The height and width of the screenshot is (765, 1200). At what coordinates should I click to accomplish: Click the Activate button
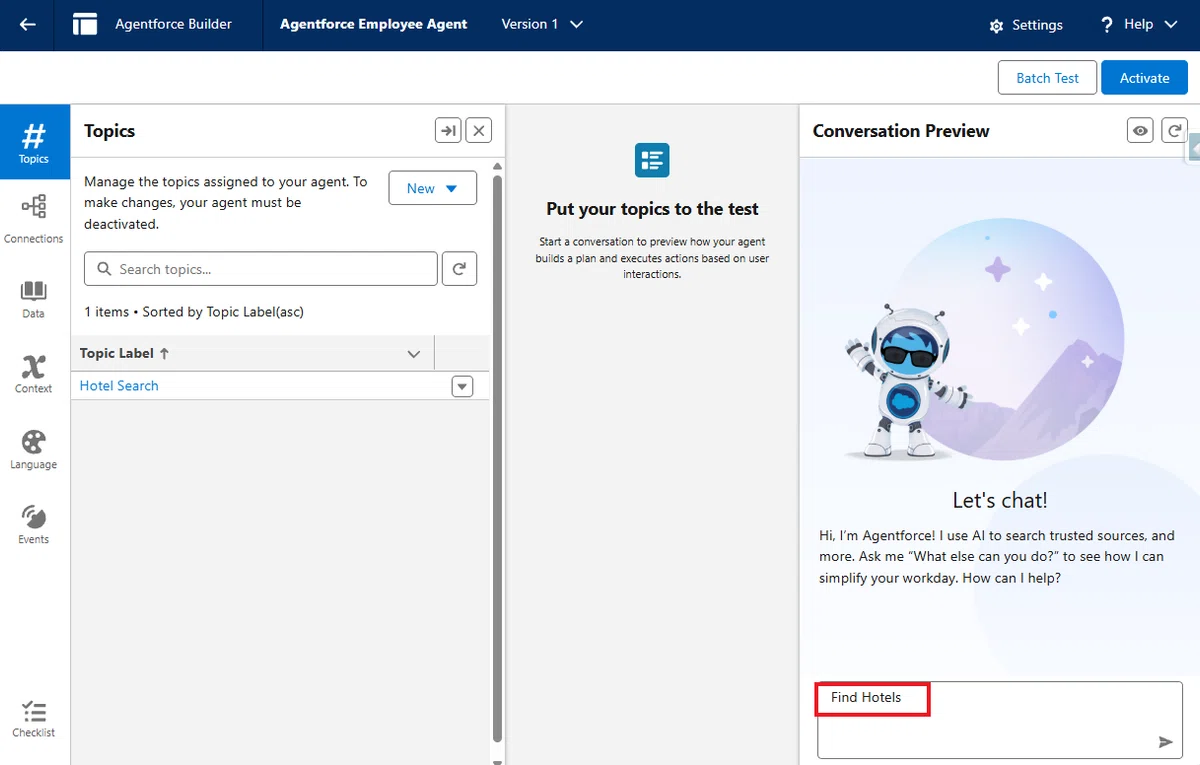click(1144, 78)
